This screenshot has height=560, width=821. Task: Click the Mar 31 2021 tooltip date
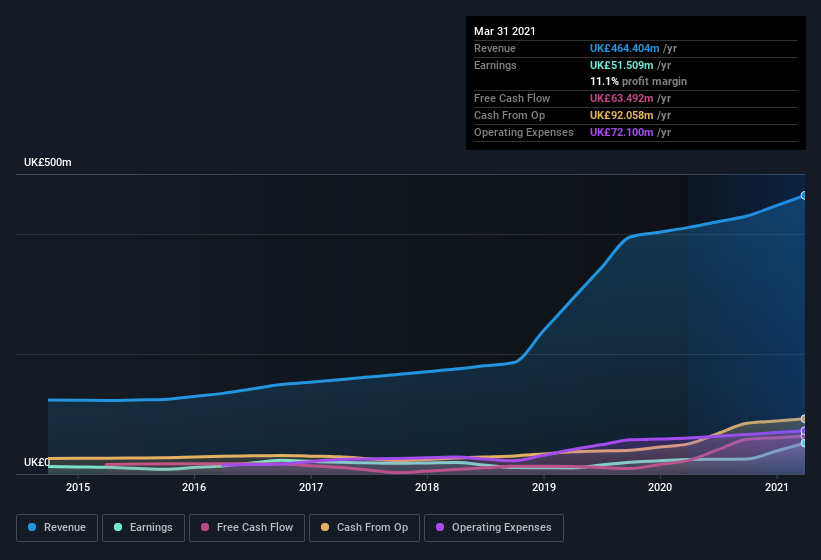click(505, 31)
